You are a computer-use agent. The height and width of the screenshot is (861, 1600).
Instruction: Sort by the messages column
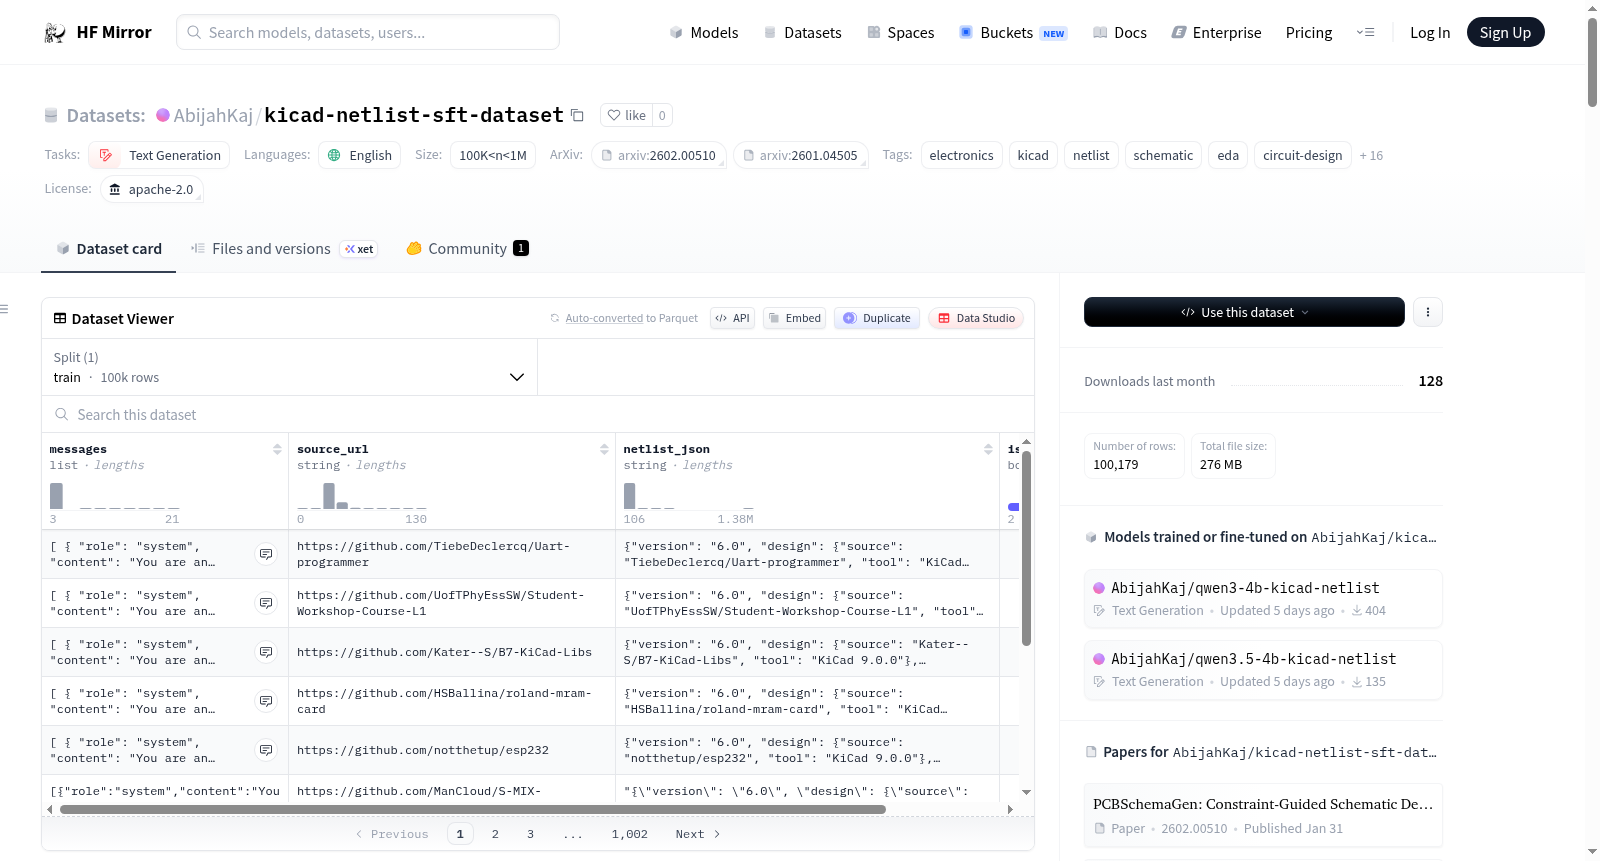click(x=277, y=449)
